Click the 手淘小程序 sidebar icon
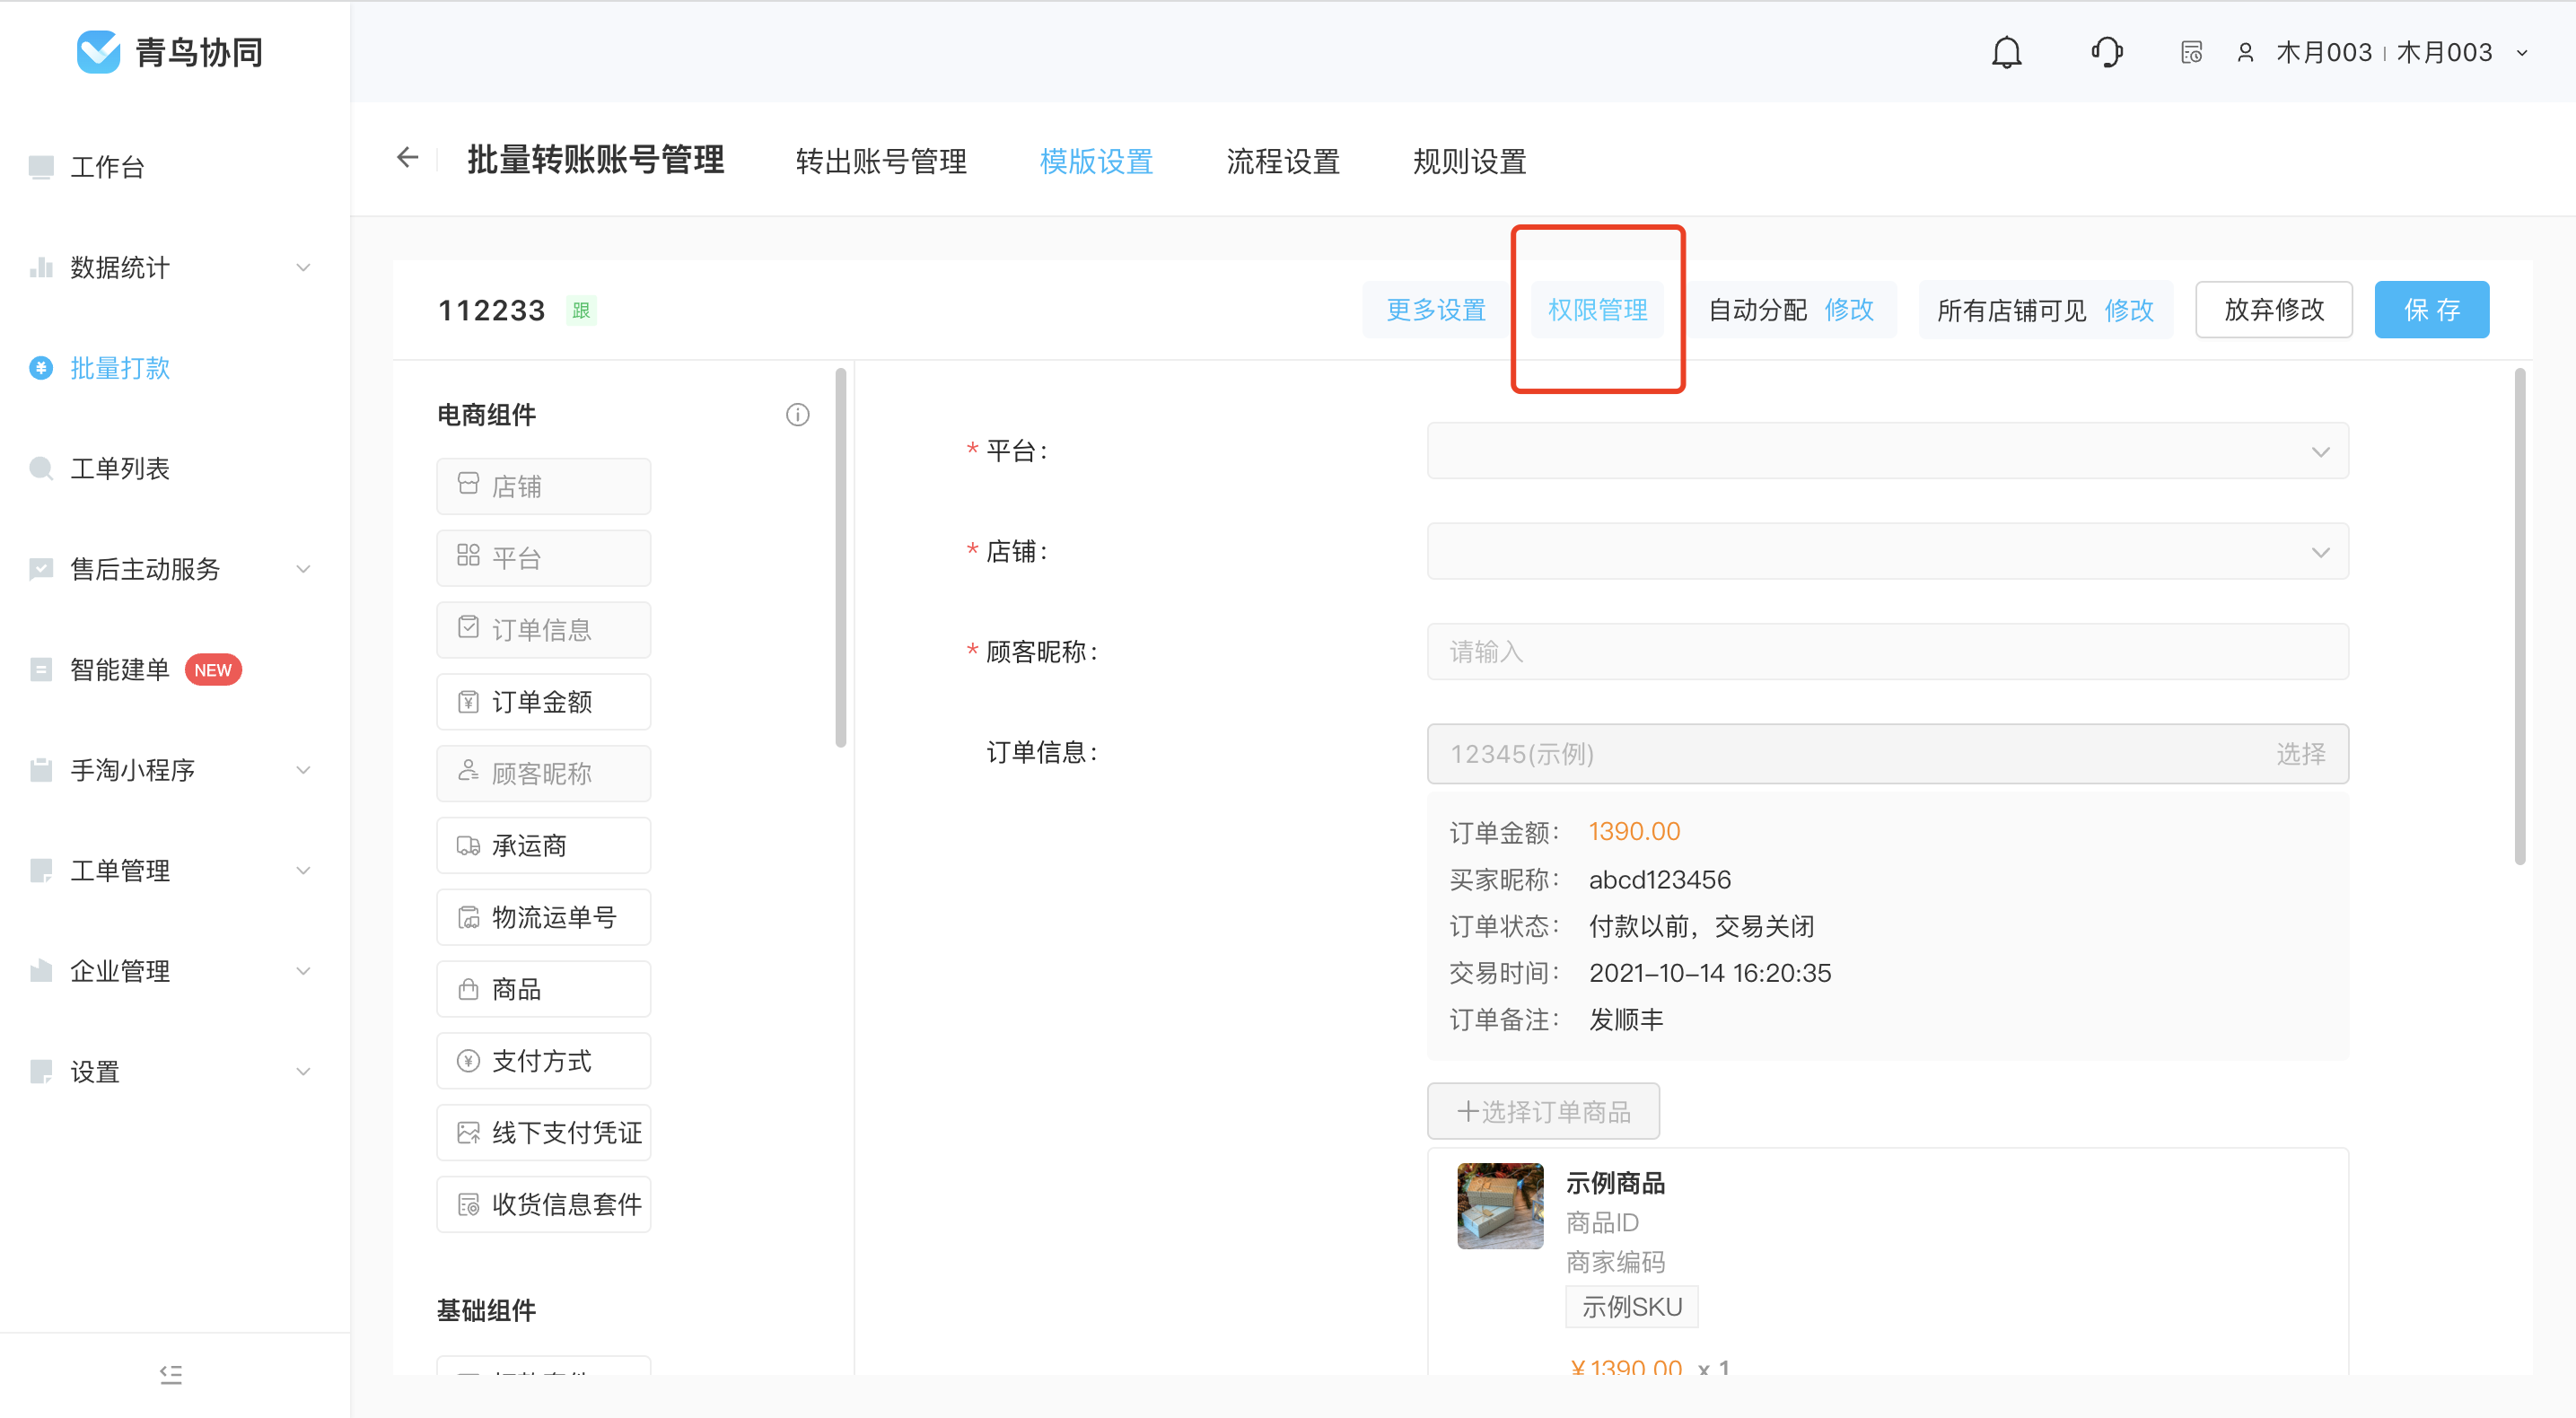2576x1418 pixels. tap(41, 770)
